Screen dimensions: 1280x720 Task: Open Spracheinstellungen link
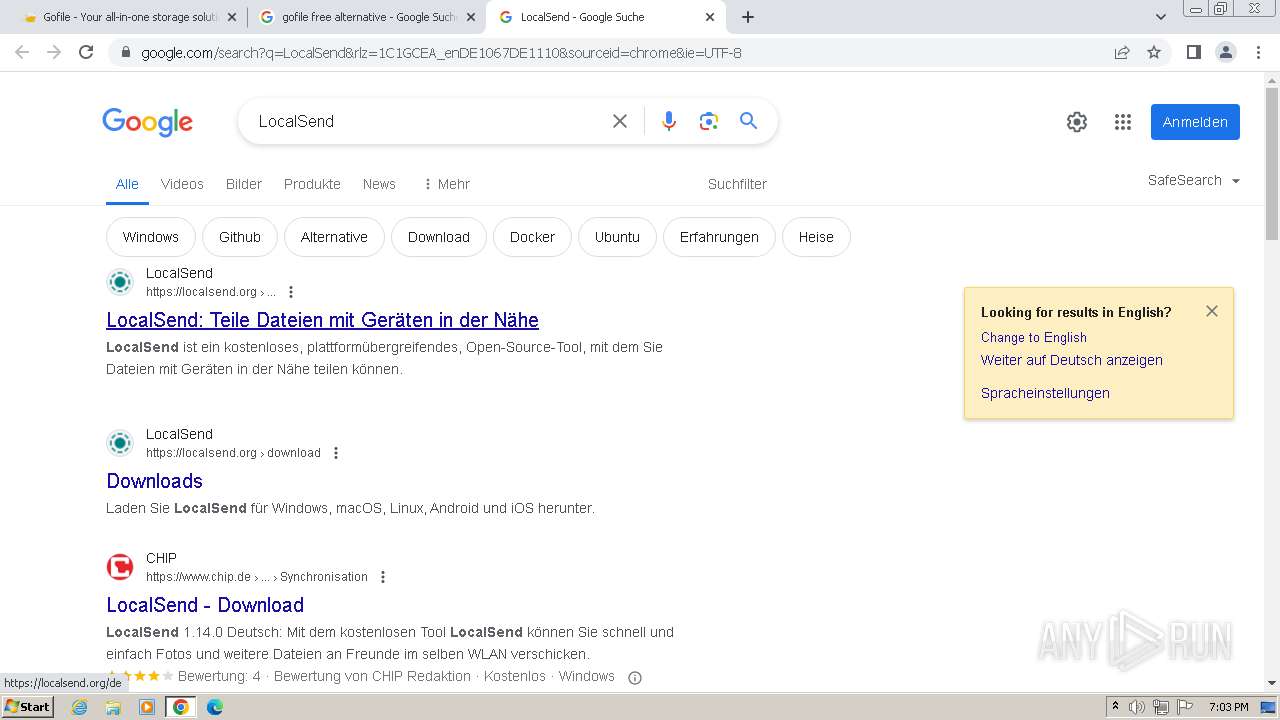[x=1045, y=393]
